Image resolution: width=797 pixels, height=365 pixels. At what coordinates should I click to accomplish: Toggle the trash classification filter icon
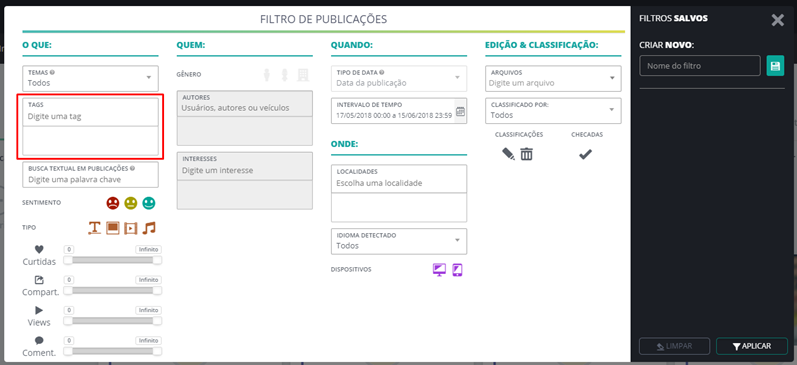527,154
